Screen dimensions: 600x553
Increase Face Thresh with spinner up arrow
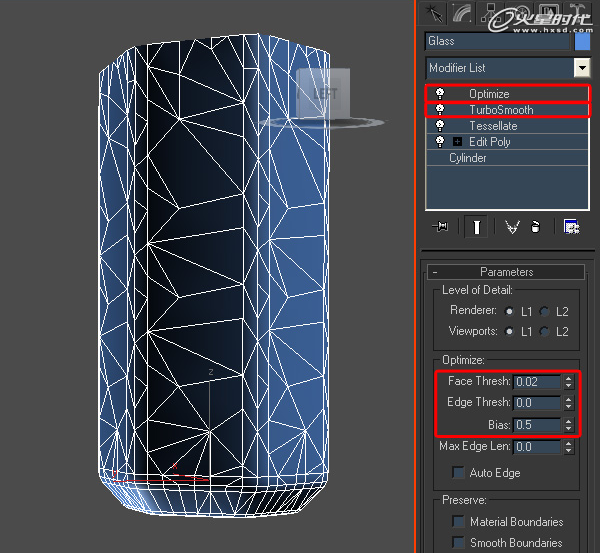click(x=569, y=378)
